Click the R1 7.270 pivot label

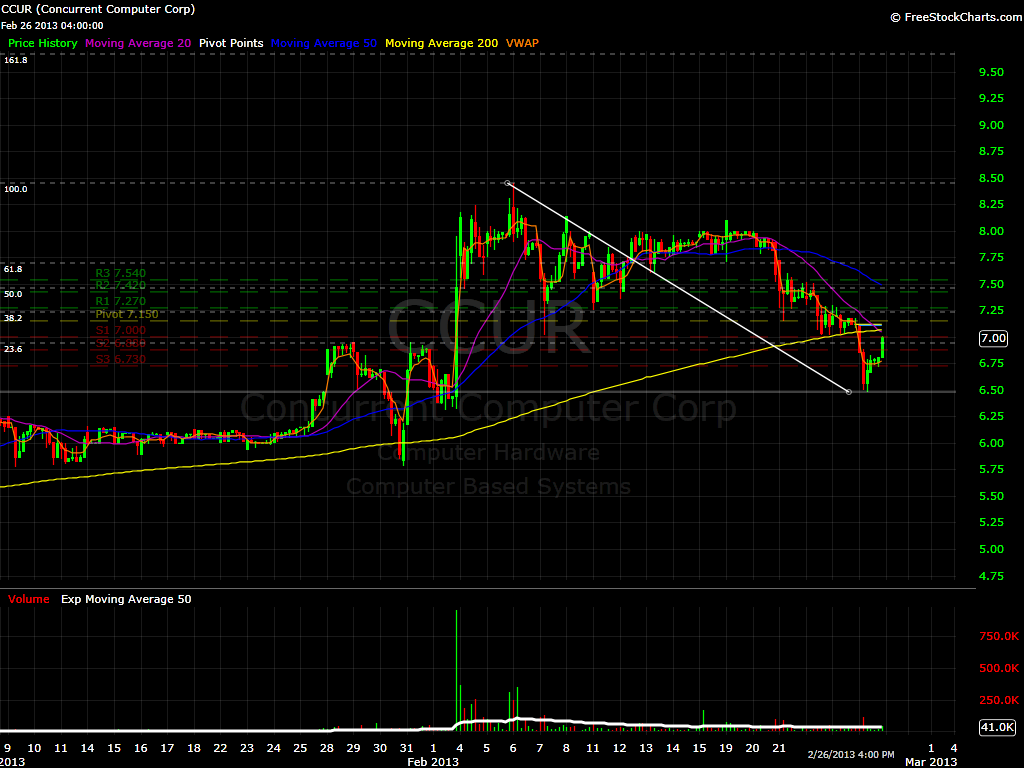pos(121,301)
